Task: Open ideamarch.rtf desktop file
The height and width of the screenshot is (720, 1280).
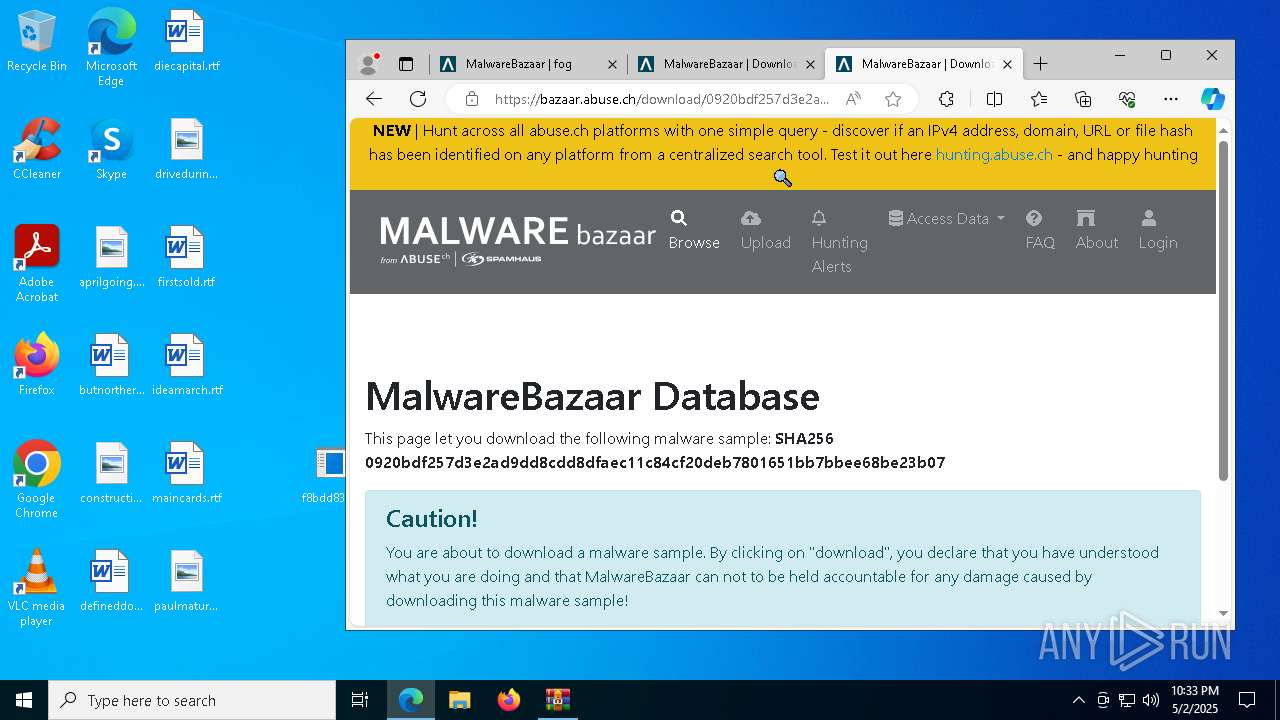Action: click(186, 366)
